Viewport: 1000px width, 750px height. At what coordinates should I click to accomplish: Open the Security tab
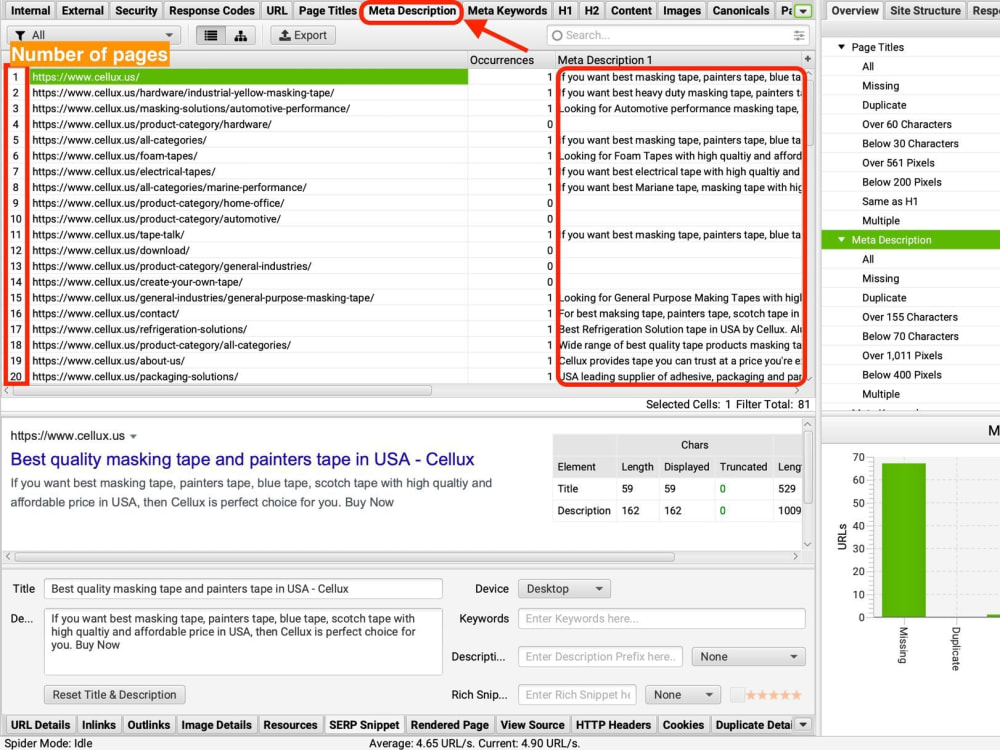(136, 11)
